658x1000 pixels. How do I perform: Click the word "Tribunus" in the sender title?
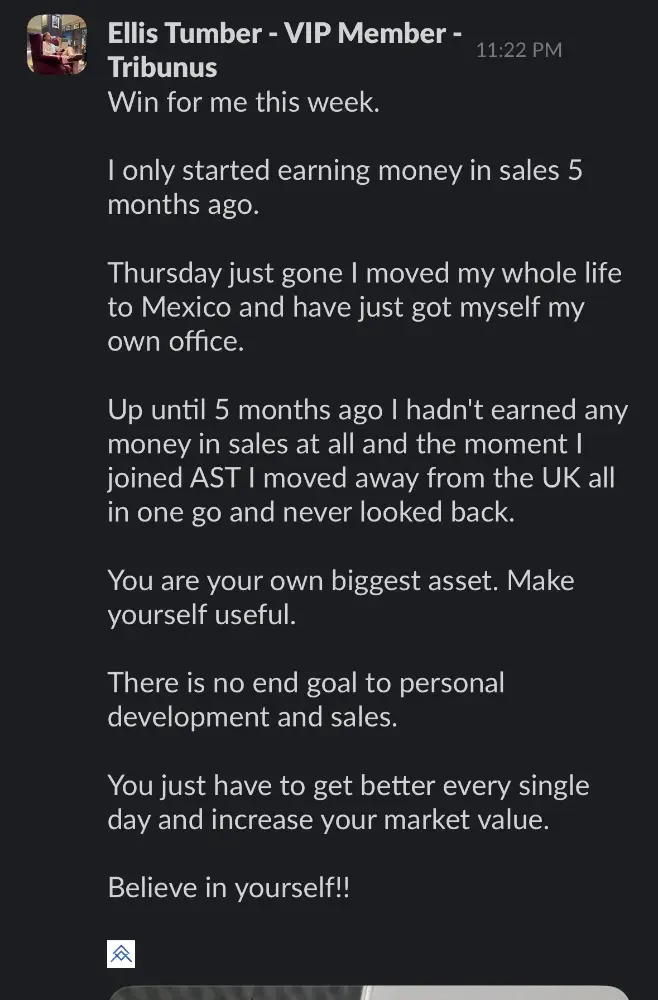pos(162,68)
